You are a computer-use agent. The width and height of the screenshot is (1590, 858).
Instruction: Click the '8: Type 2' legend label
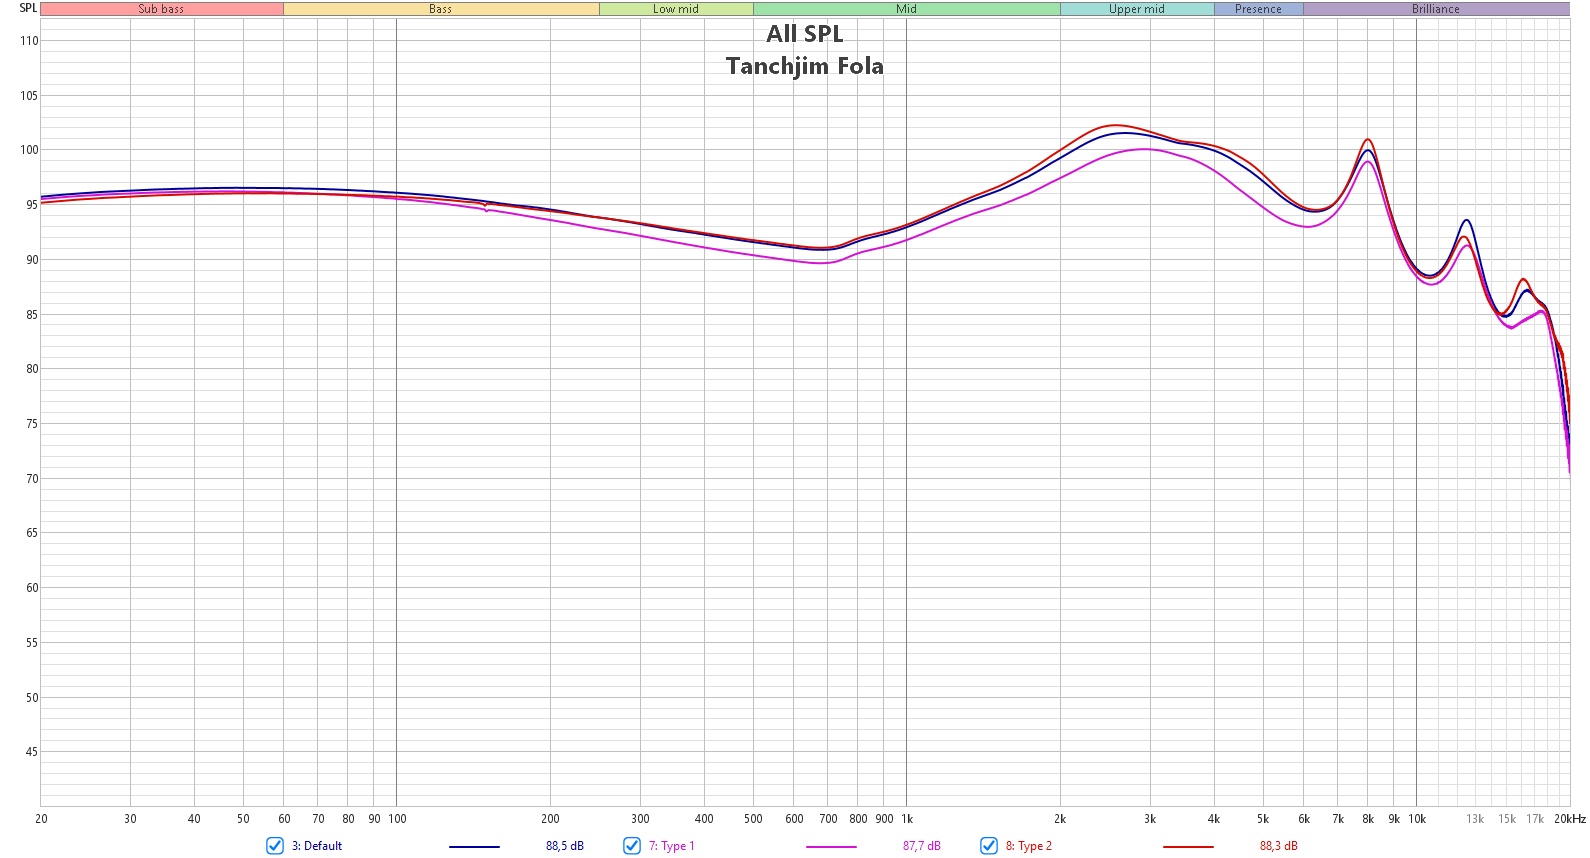pos(1029,846)
